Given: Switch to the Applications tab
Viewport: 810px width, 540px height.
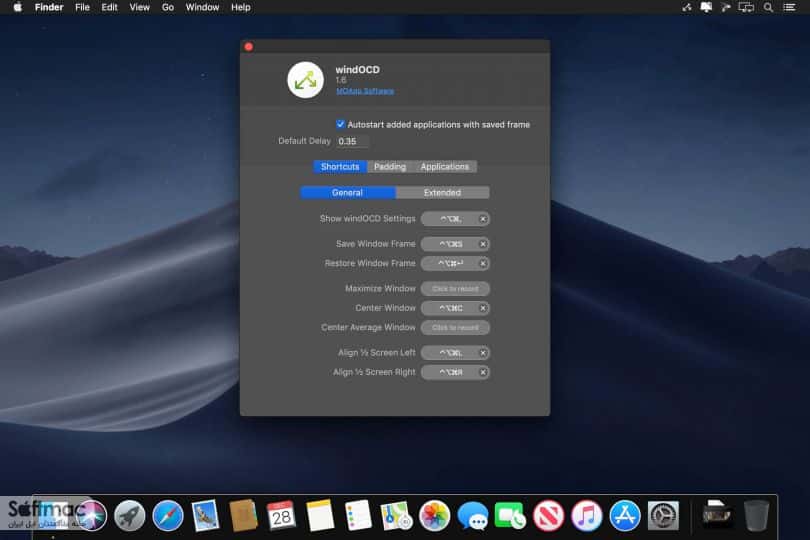Looking at the screenshot, I should (x=445, y=166).
